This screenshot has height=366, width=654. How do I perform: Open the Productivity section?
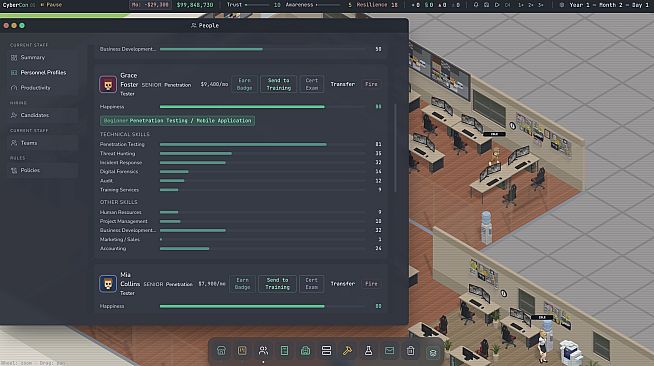point(42,88)
